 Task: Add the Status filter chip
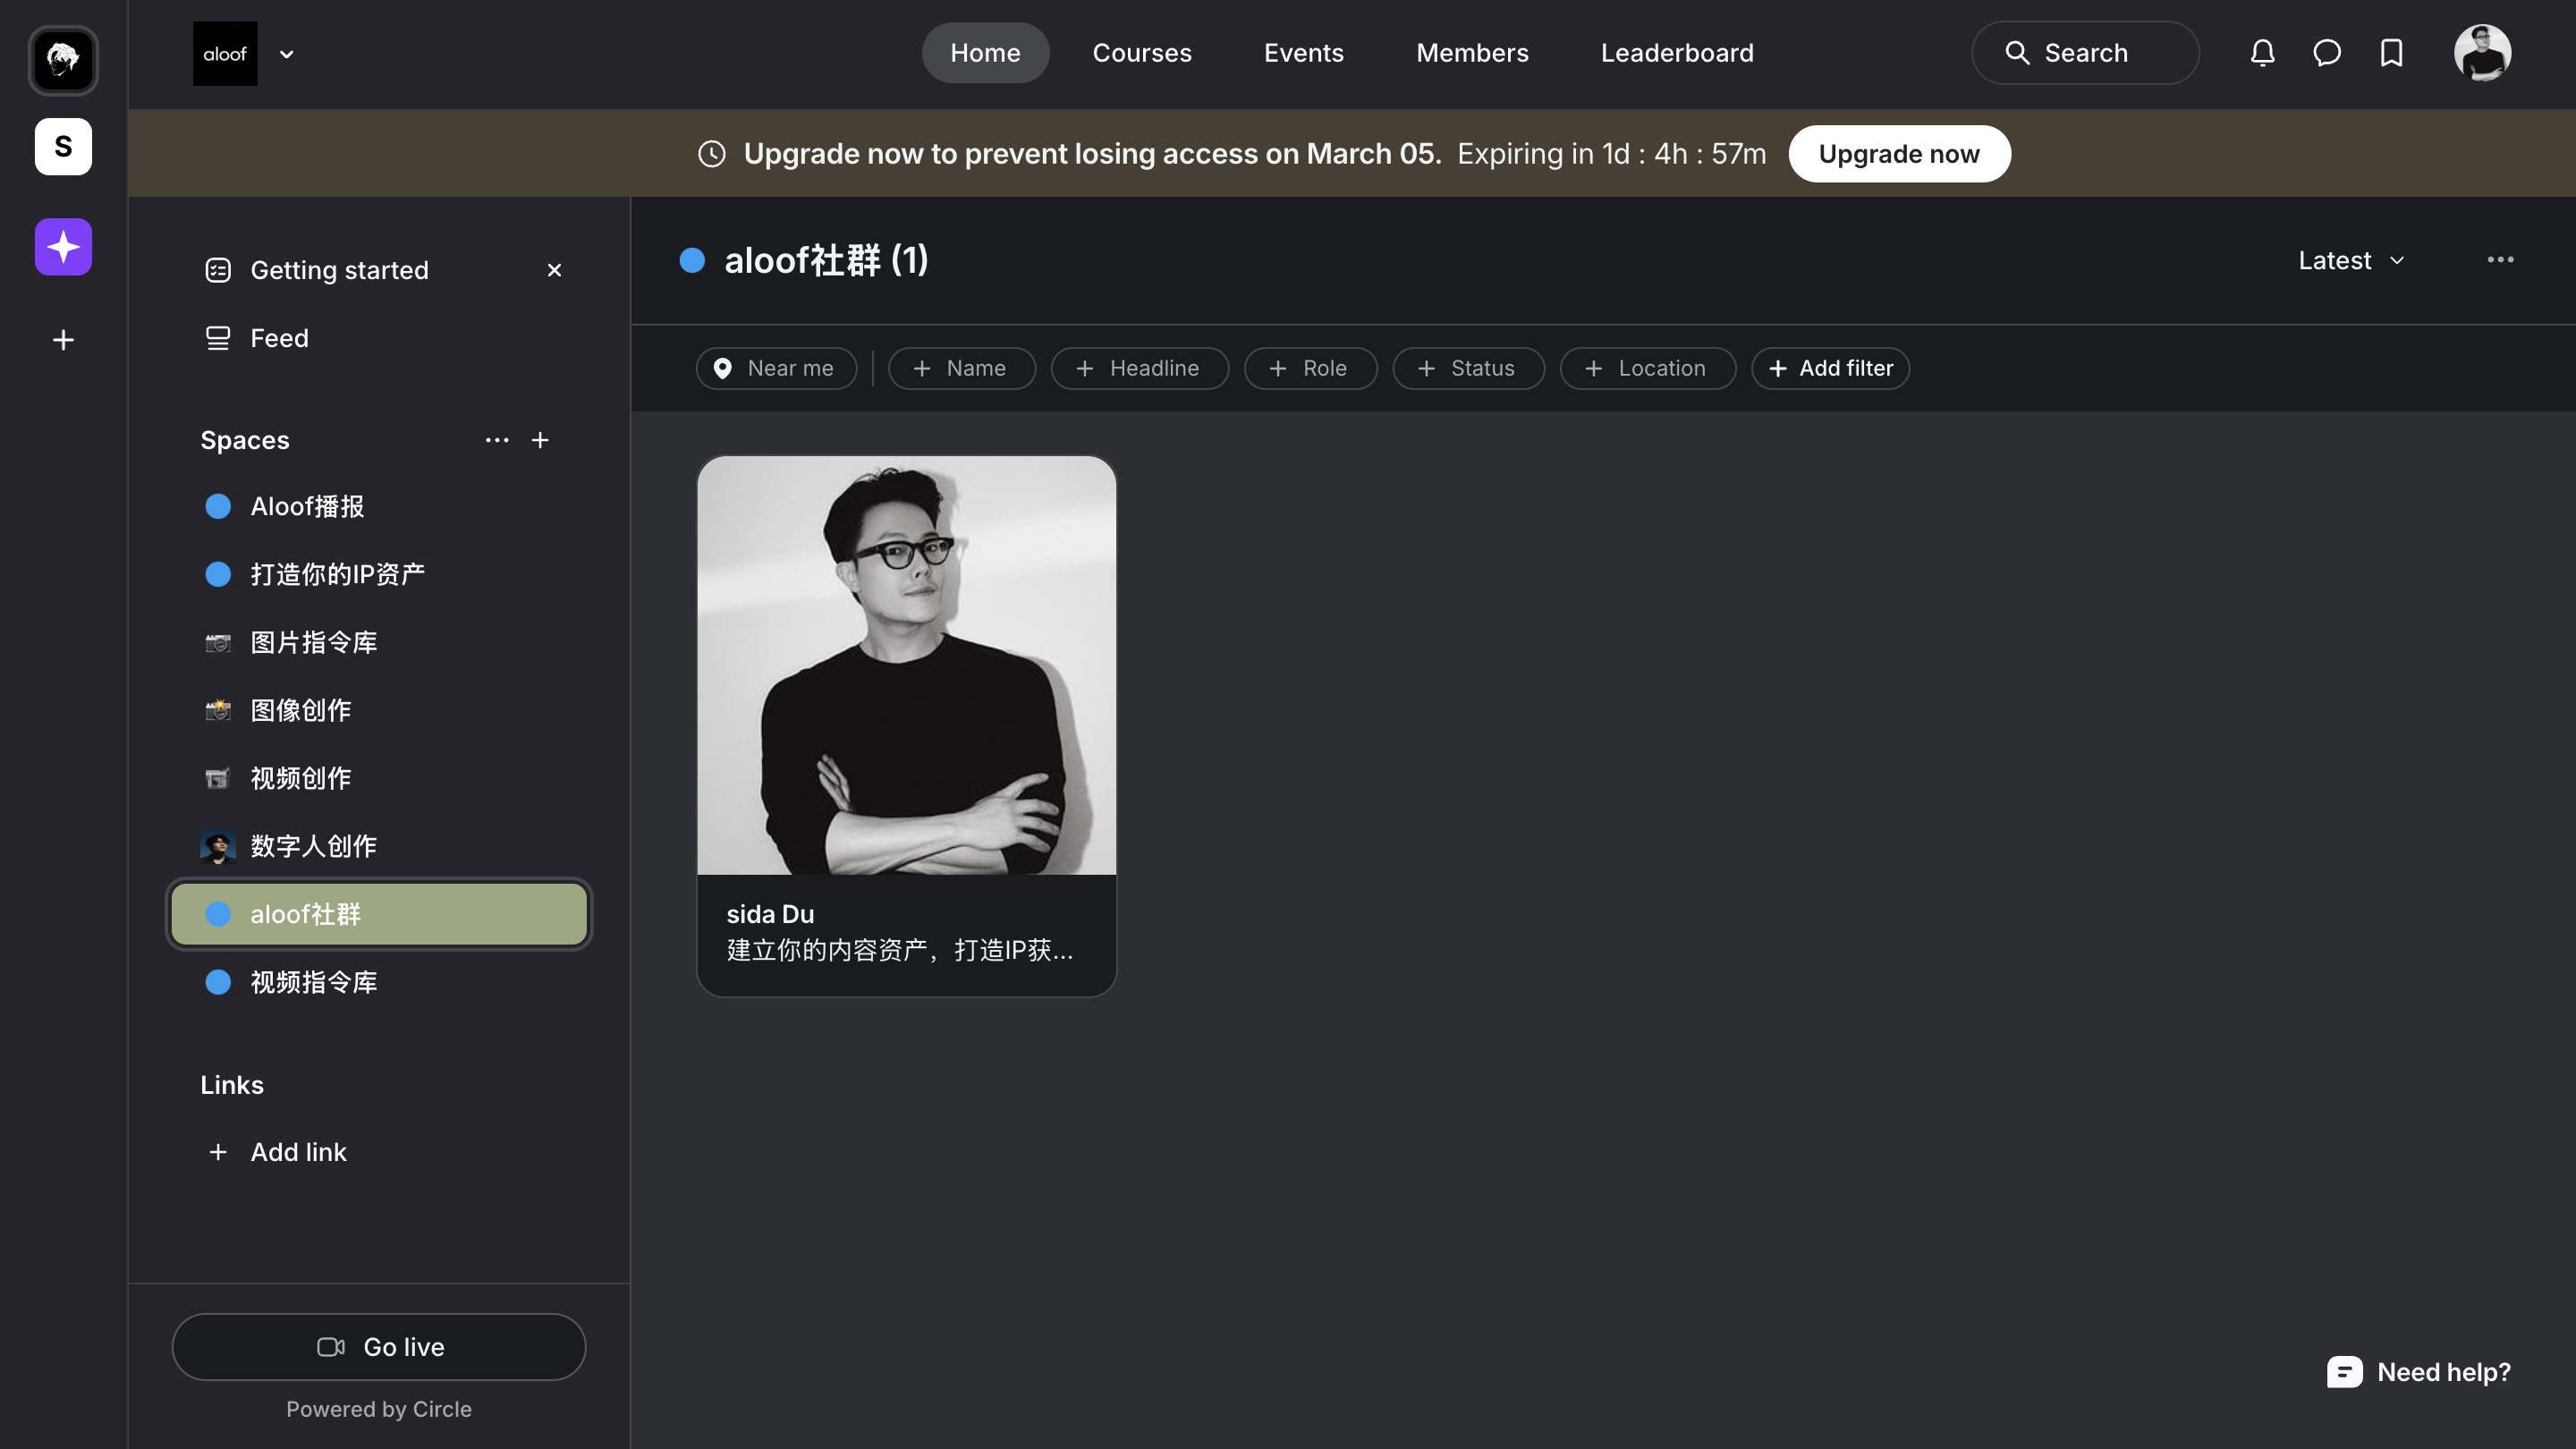(1467, 368)
